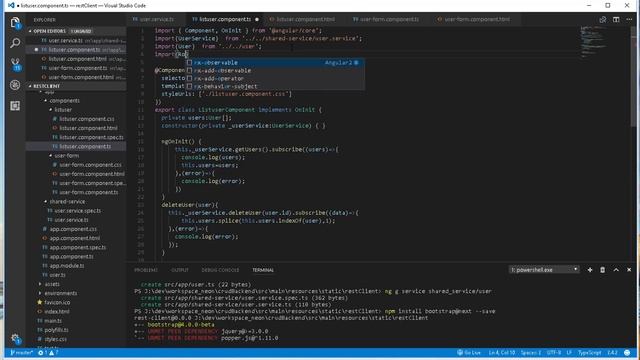Screen dimensions: 640x360
Task: Kill the terminal with the trash icon
Action: click(x=602, y=270)
